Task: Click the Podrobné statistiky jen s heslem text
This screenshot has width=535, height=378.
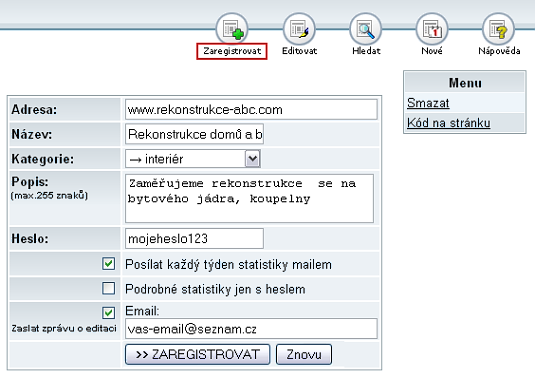Action: 215,289
